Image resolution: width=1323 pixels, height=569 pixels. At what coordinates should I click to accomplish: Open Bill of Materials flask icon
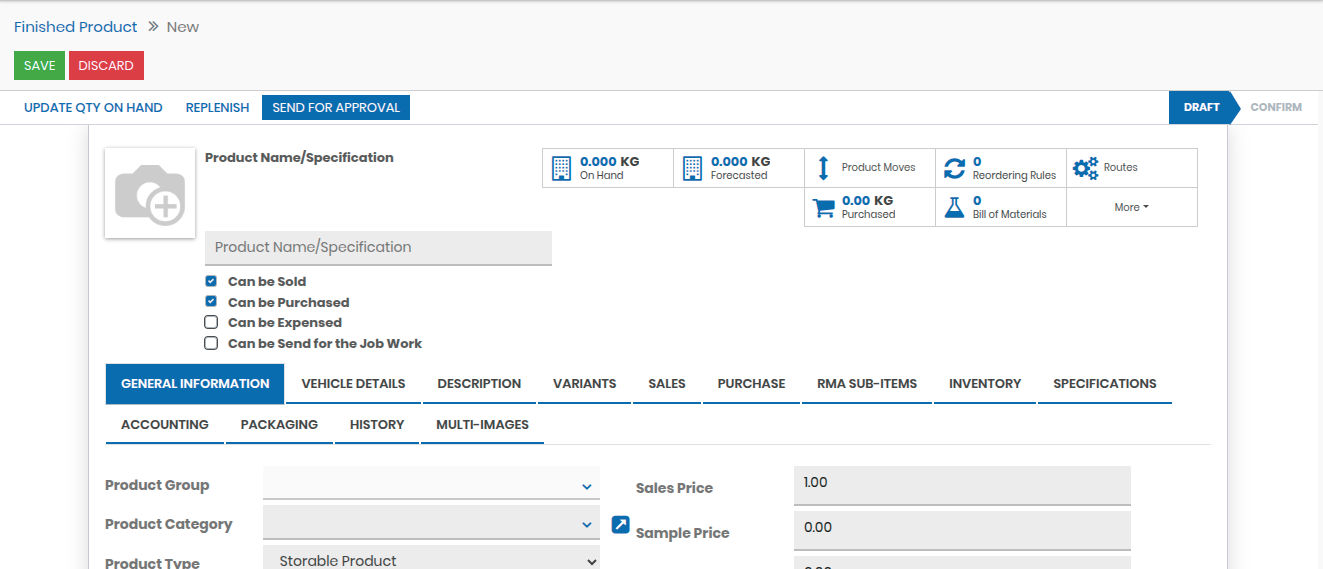(954, 208)
